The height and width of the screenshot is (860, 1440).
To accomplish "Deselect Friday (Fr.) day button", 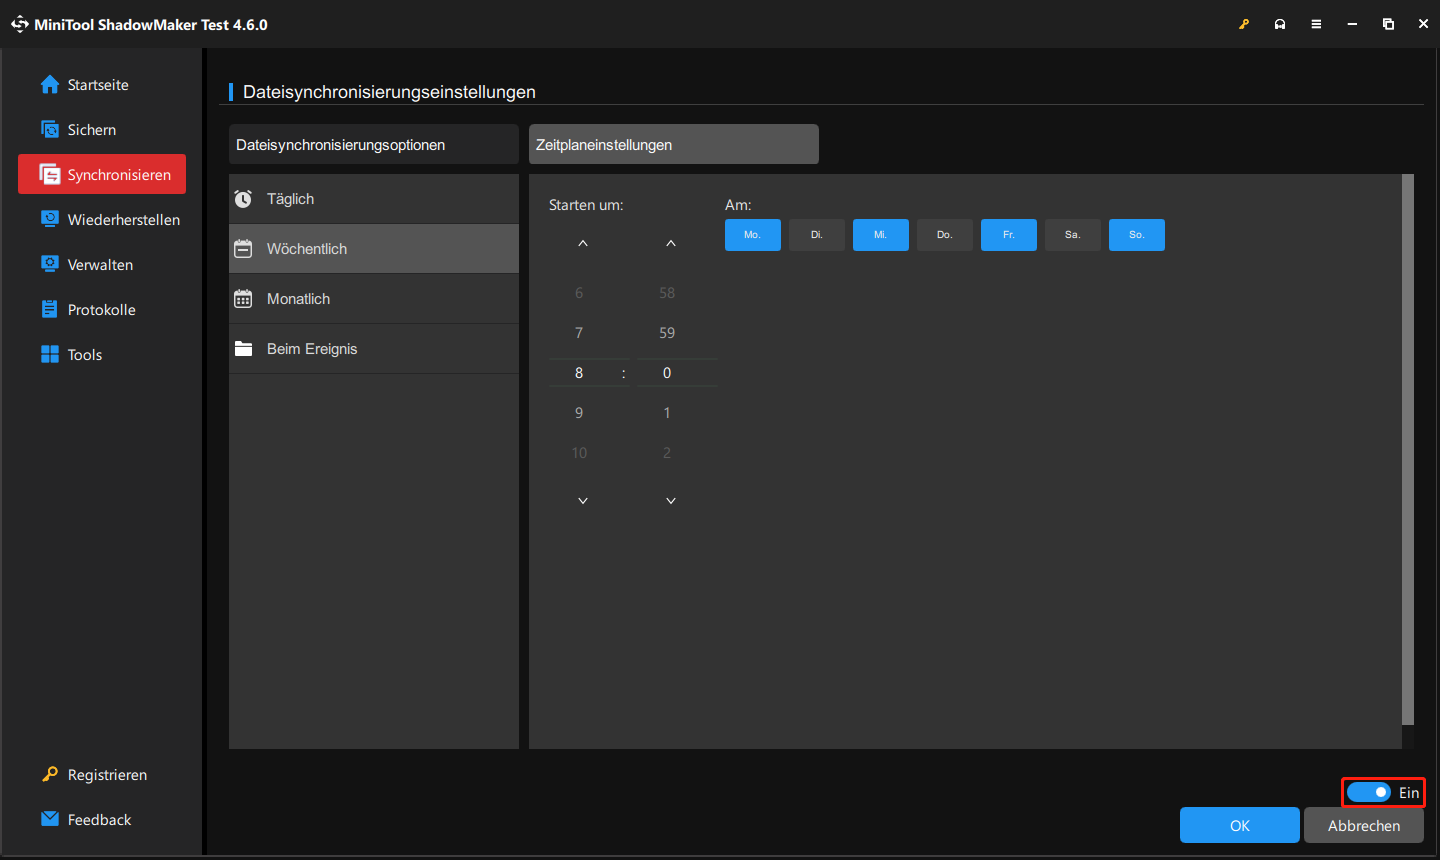I will pyautogui.click(x=1009, y=235).
